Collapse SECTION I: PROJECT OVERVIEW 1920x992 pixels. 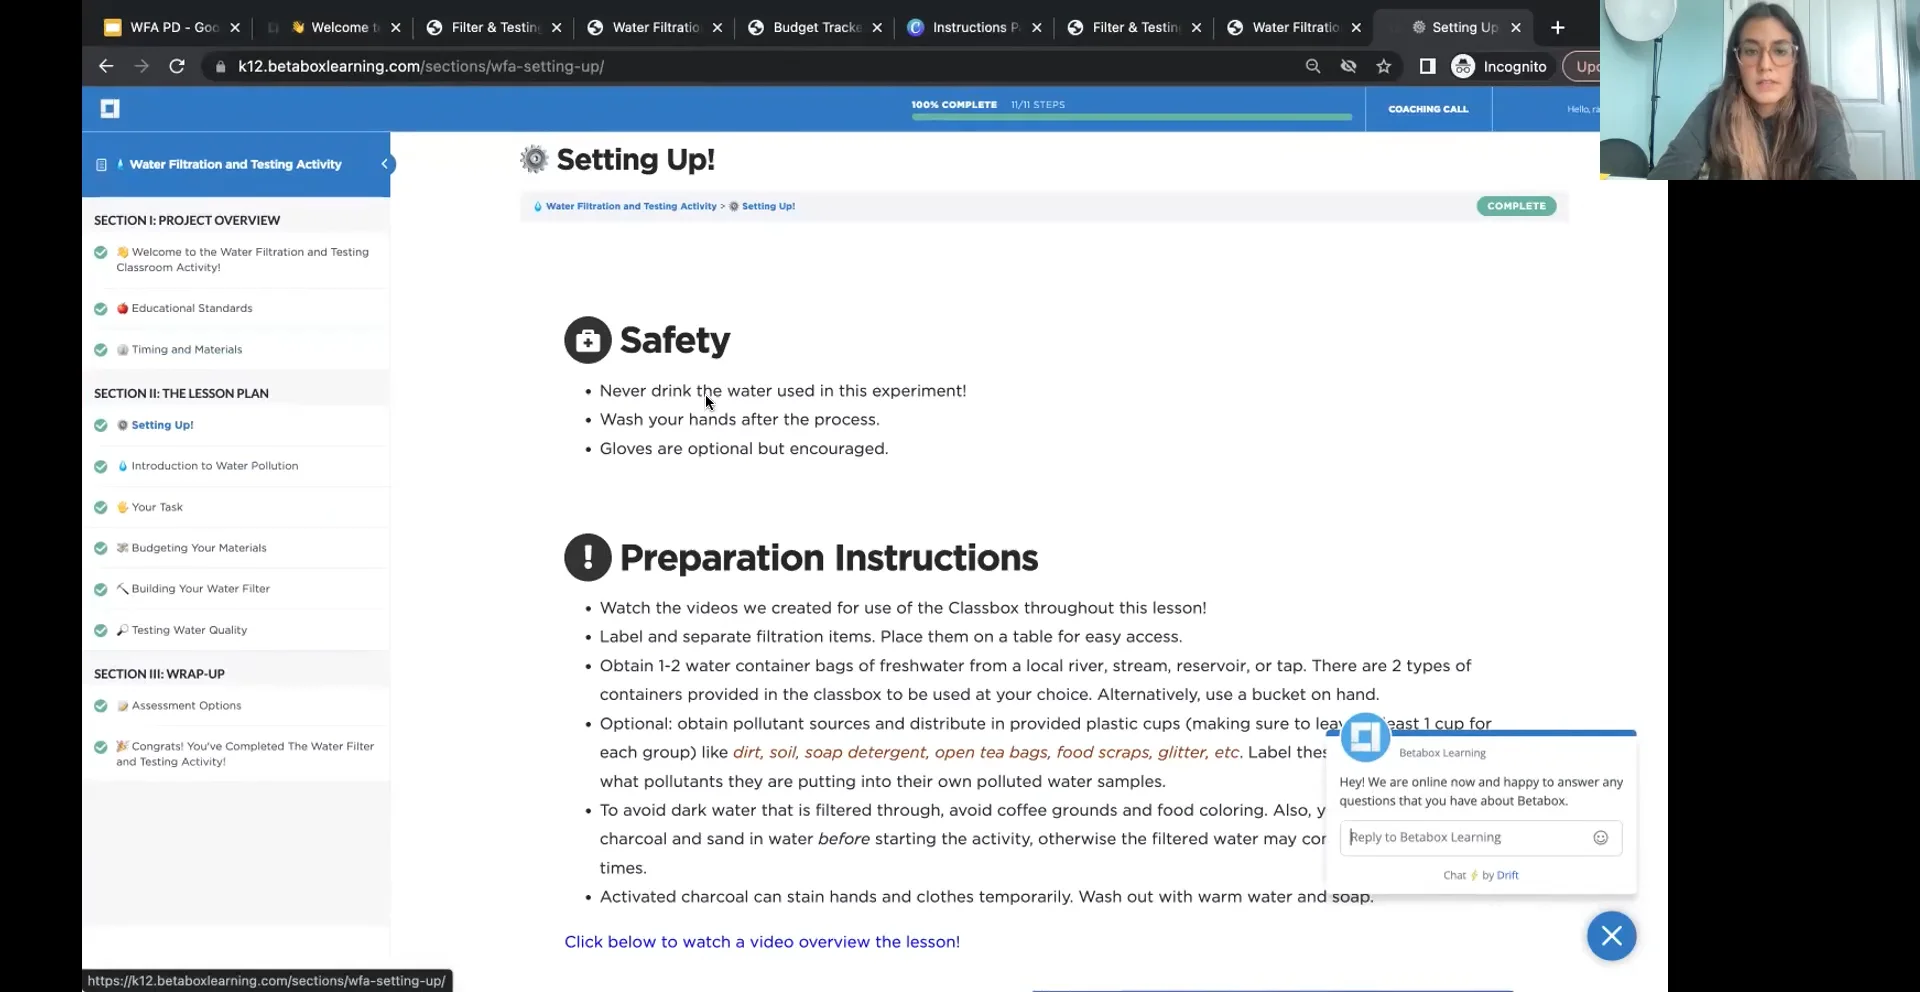[x=187, y=220]
